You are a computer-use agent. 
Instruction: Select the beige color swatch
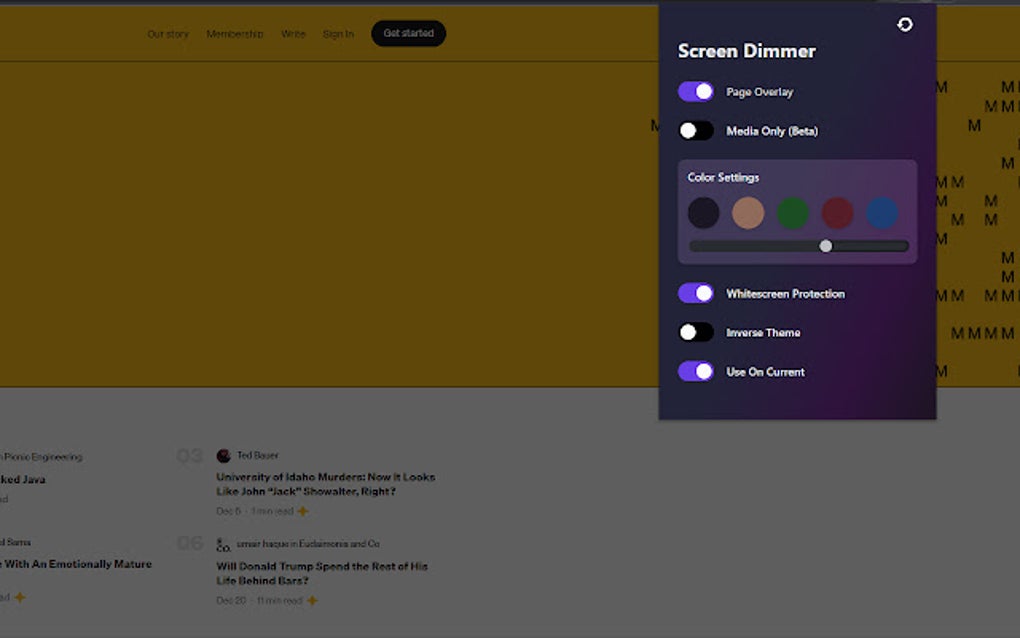(x=748, y=213)
